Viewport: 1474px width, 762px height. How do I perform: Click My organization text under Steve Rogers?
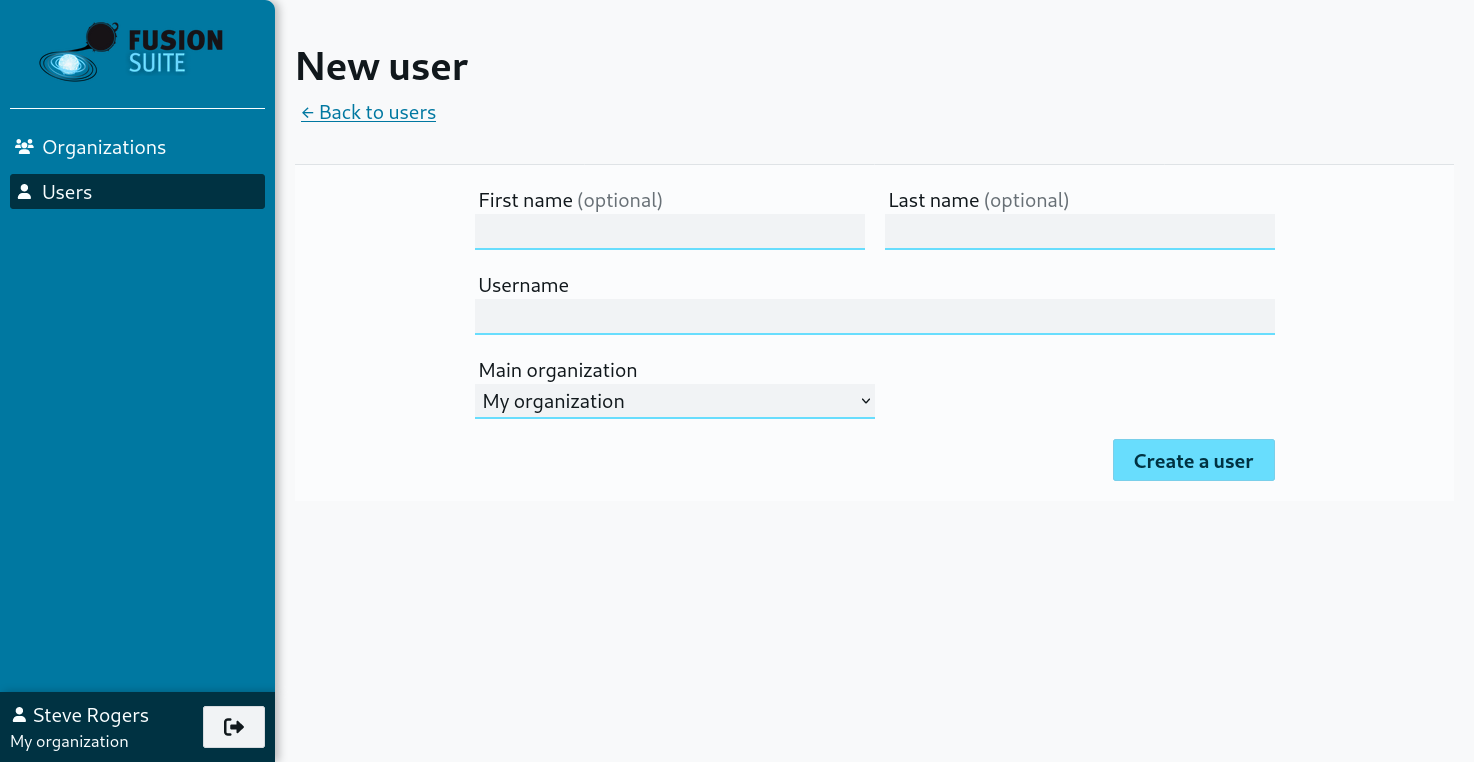(69, 741)
